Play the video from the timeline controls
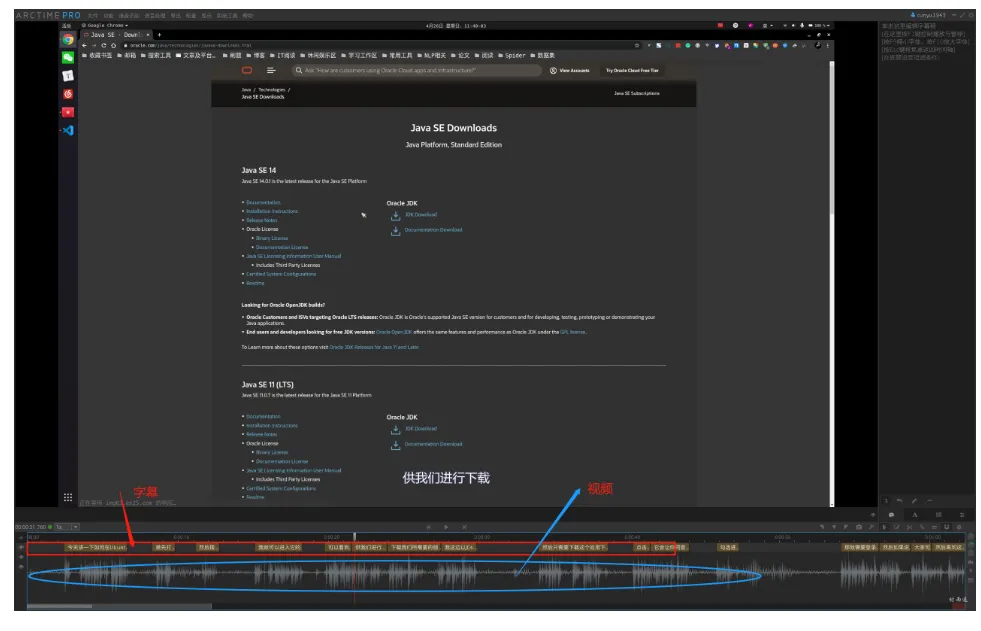This screenshot has height=631, width=981. (x=446, y=527)
